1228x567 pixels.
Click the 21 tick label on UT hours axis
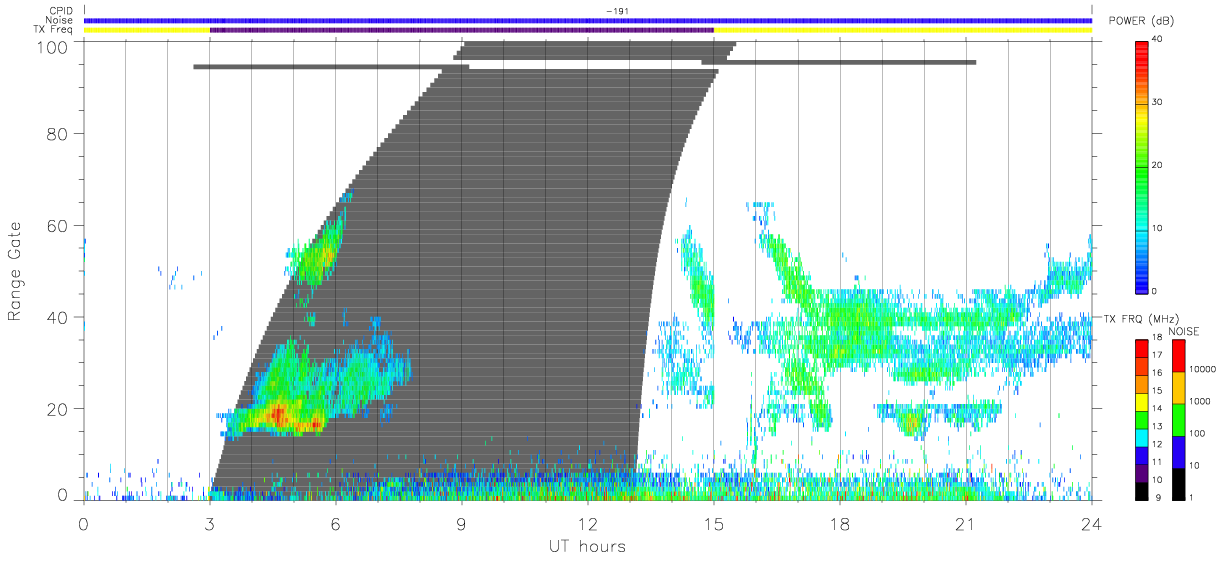pos(966,523)
